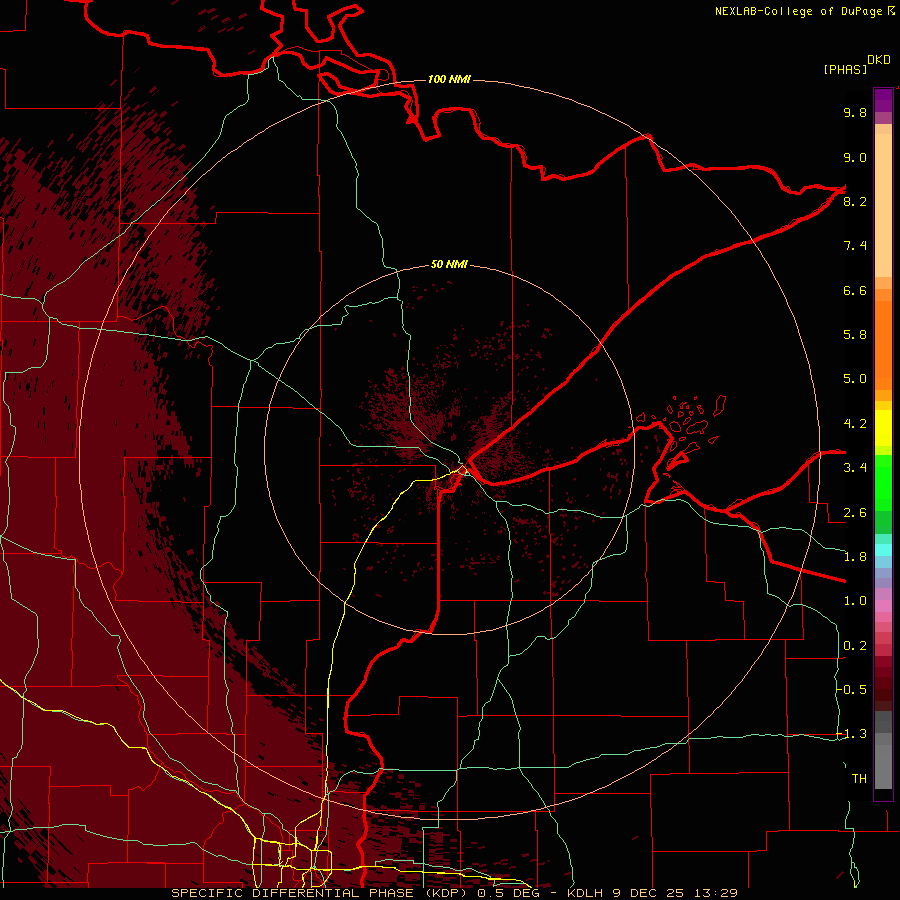Click the 9.8 value on the scale

tap(855, 112)
